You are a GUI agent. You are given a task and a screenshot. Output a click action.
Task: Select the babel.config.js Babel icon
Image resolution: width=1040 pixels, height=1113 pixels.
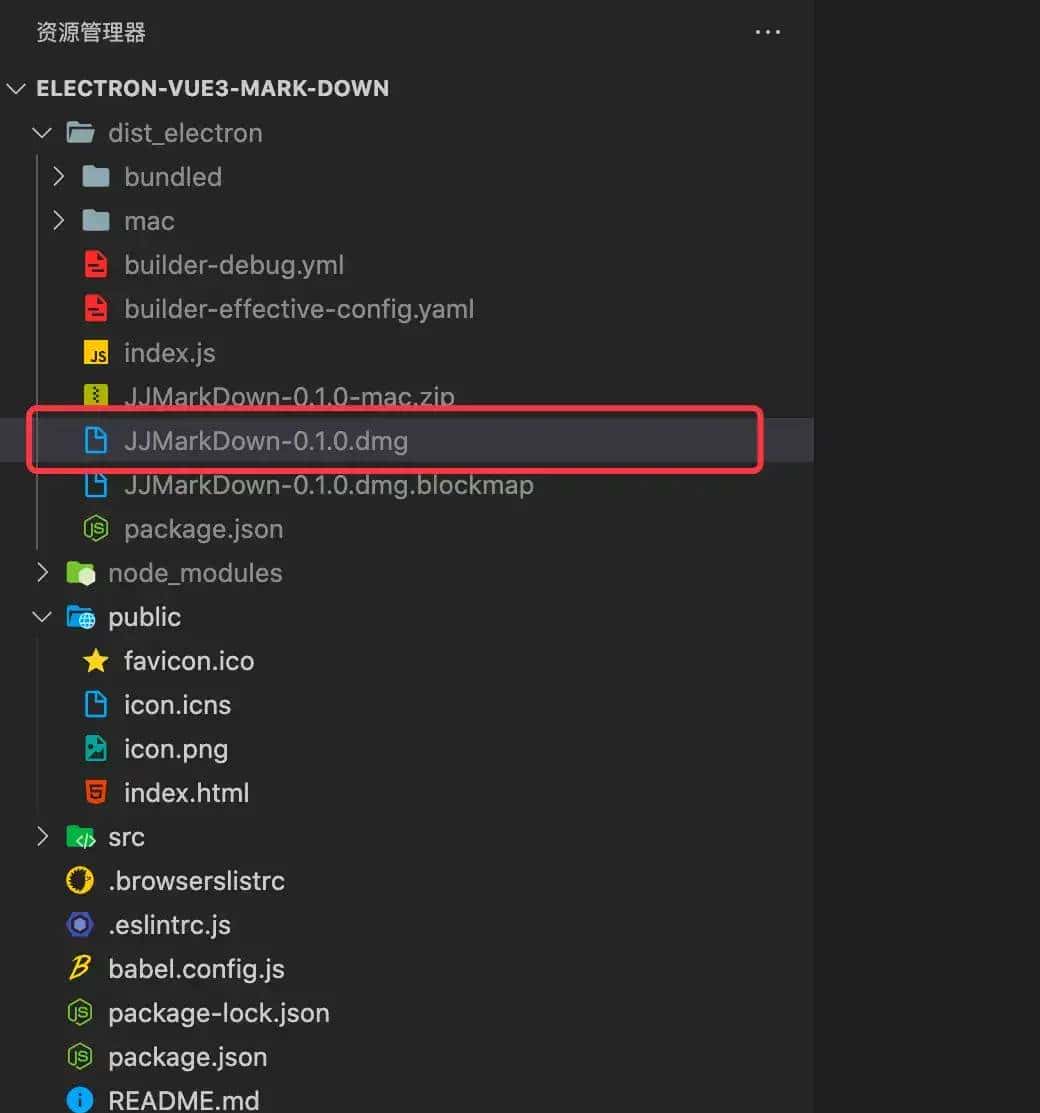coord(80,968)
